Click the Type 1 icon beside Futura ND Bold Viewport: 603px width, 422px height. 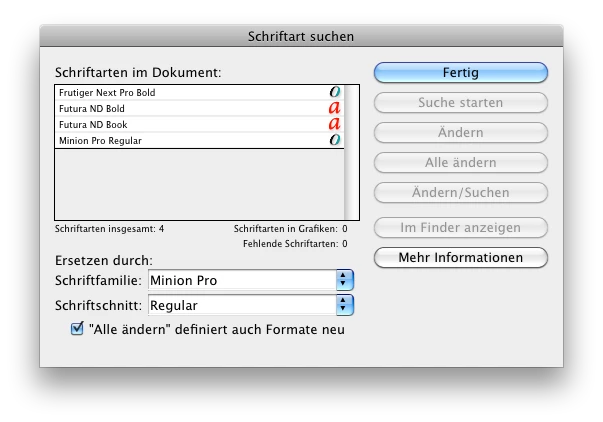(x=335, y=108)
